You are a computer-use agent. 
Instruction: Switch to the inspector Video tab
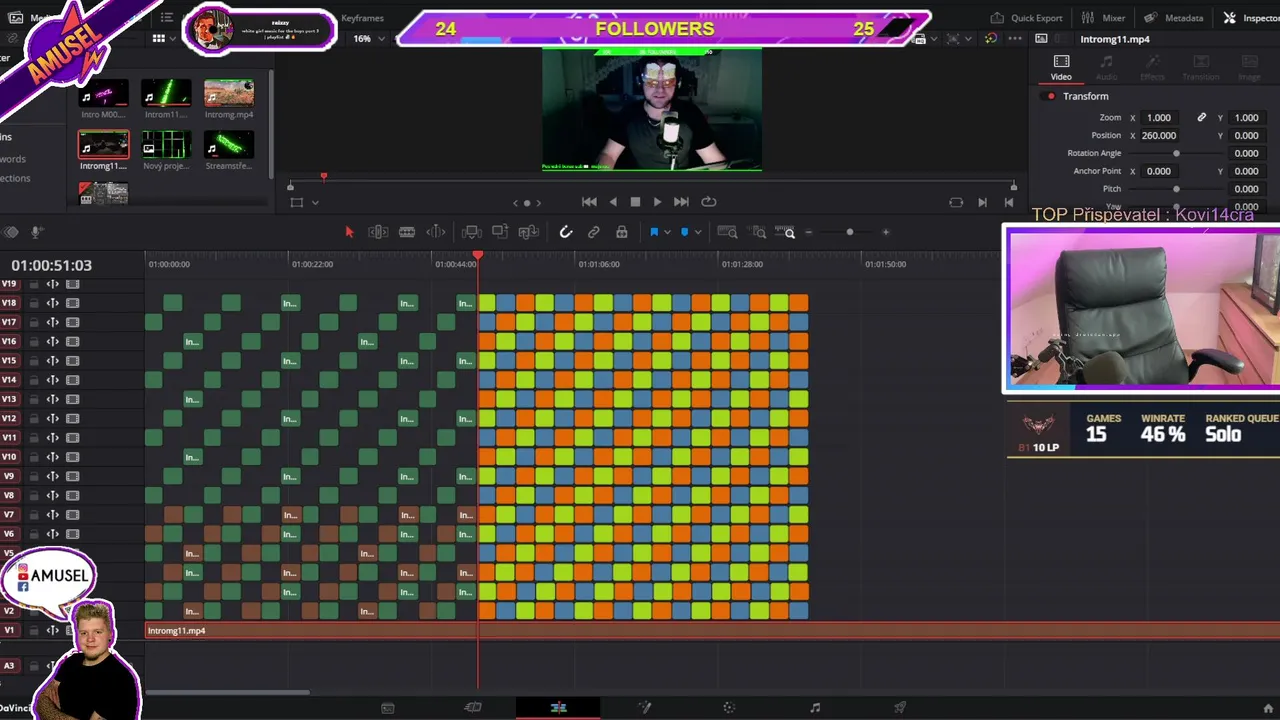coord(1061,68)
